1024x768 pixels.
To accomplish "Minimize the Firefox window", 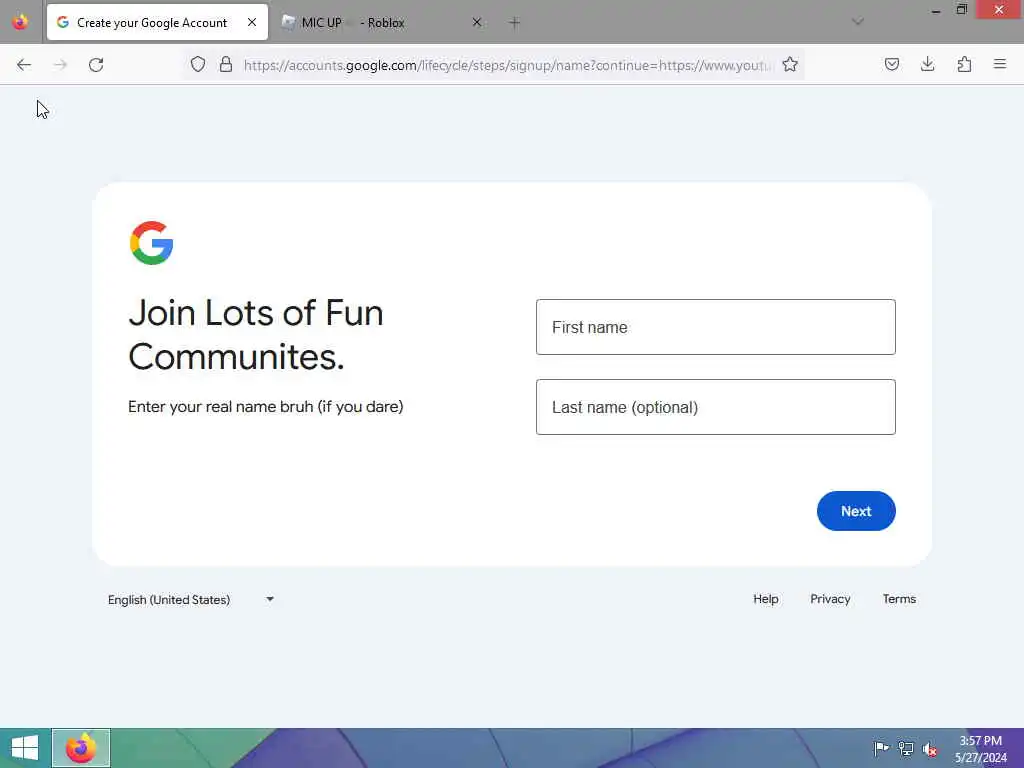I will [935, 10].
